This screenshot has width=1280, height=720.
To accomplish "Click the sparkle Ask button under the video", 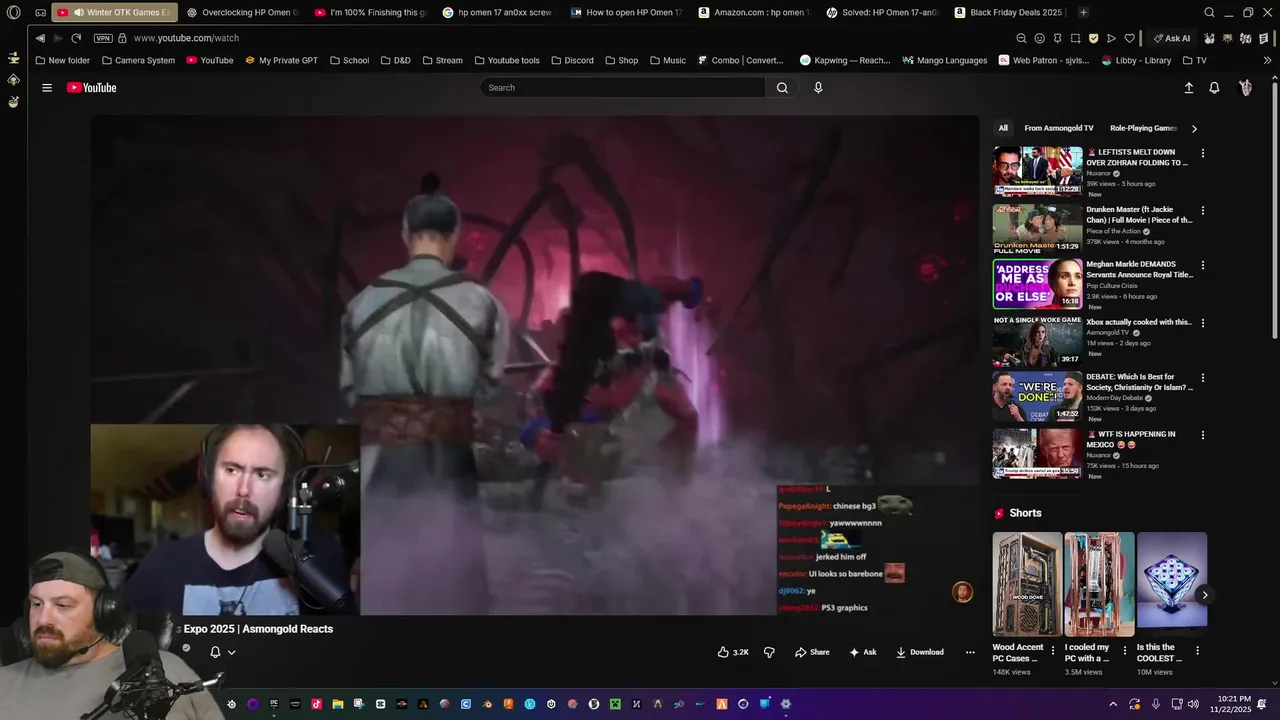I will coord(863,652).
